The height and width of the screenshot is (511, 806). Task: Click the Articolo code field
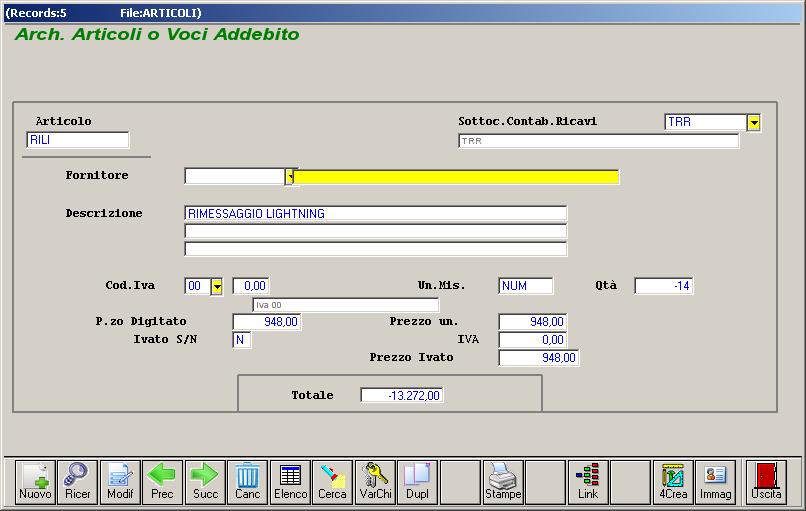click(78, 140)
